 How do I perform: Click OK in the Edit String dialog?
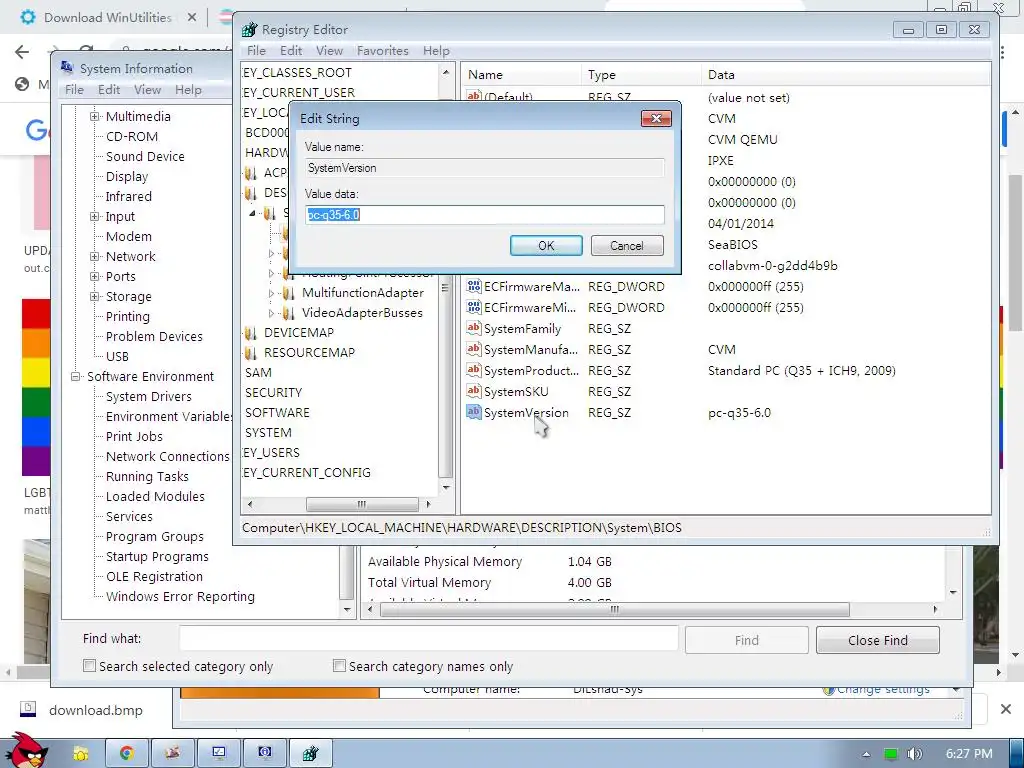click(x=546, y=246)
